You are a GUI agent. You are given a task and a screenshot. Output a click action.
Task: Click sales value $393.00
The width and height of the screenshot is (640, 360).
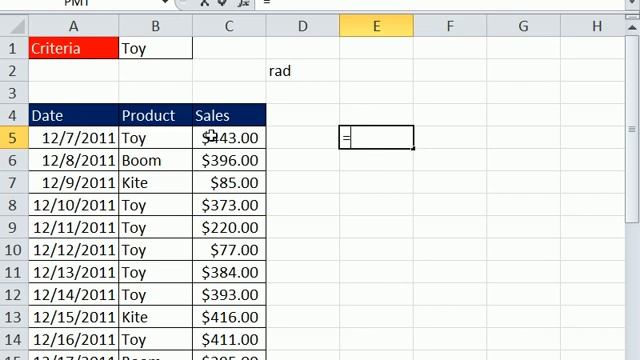[229, 295]
